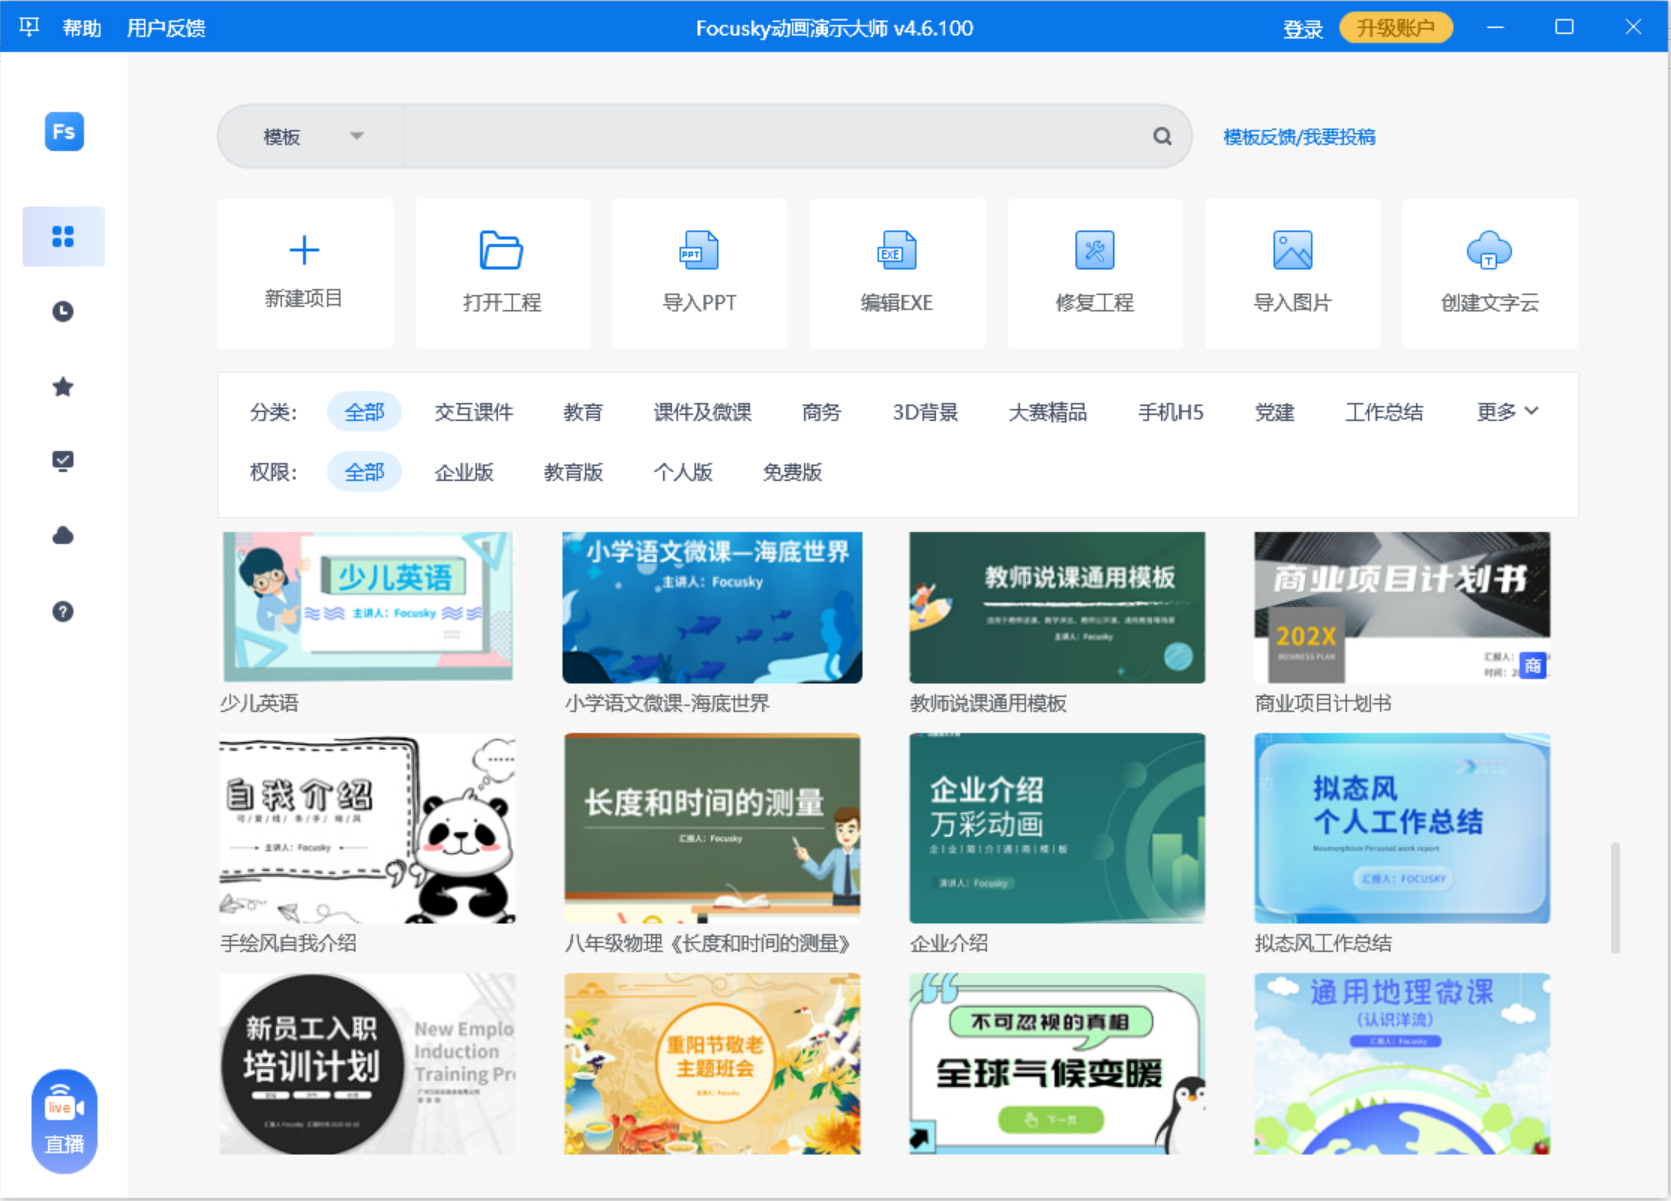Click the search magnifier icon
The width and height of the screenshot is (1671, 1201).
[x=1162, y=136]
